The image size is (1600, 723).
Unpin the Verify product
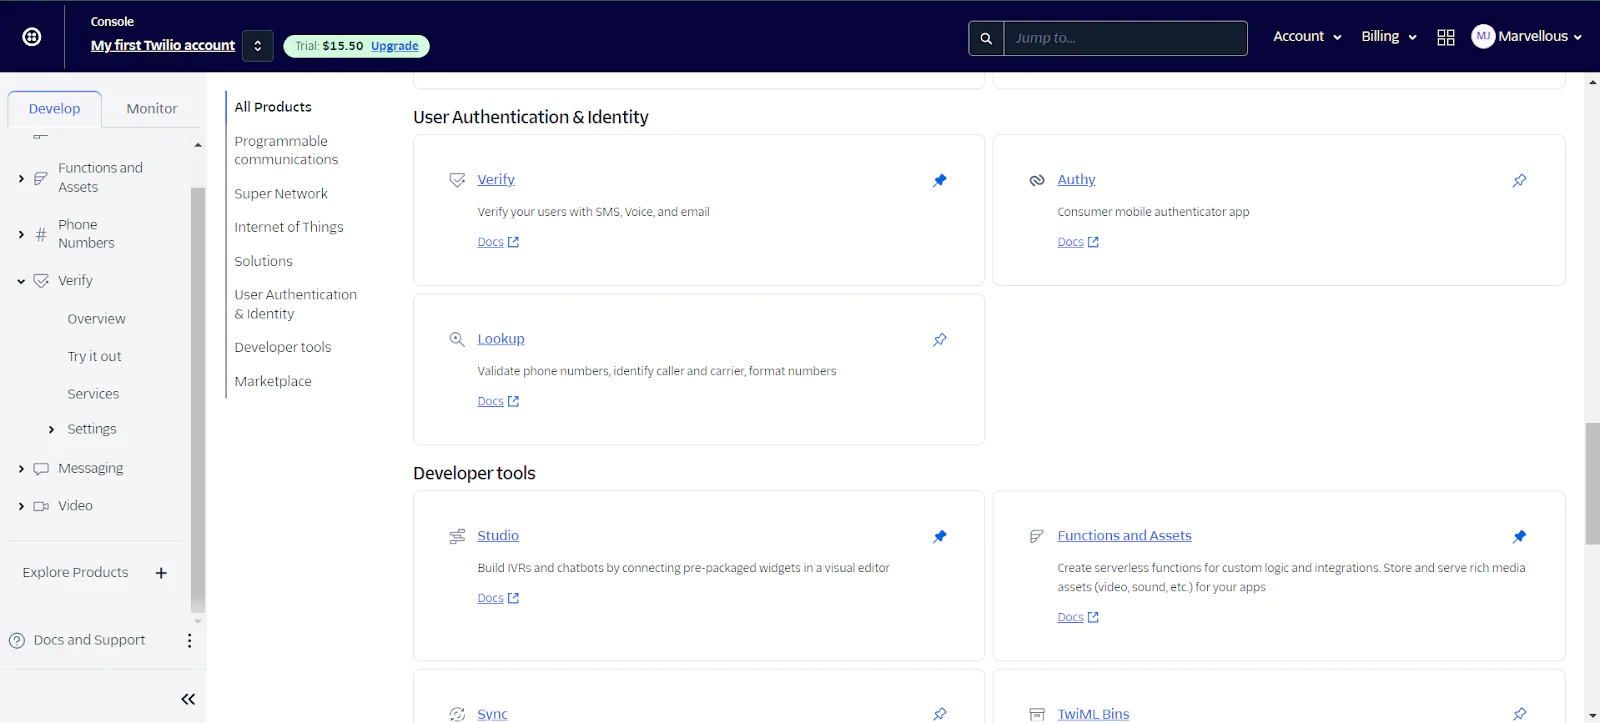(x=940, y=180)
